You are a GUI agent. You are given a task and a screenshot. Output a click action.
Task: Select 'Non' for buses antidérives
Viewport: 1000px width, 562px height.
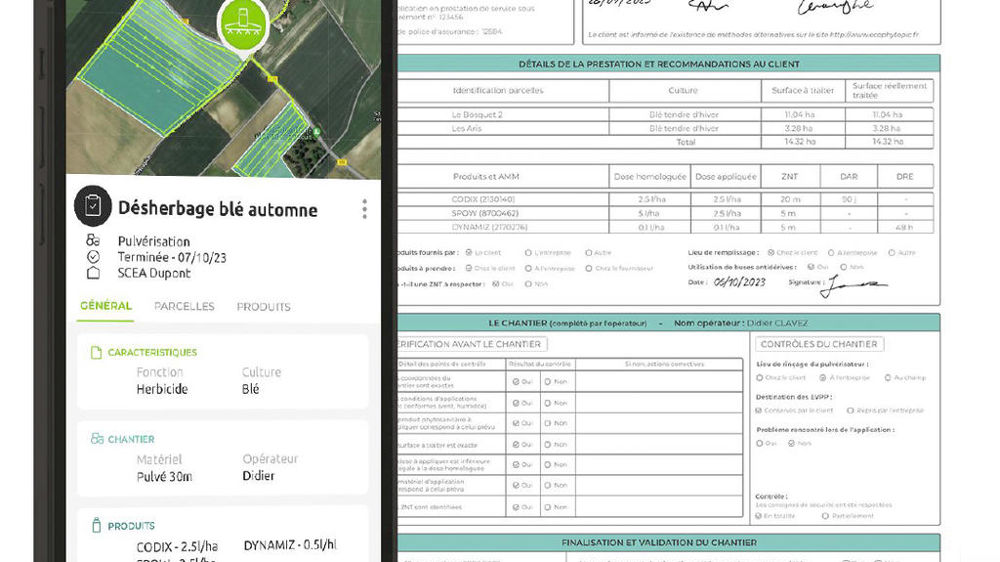[843, 267]
